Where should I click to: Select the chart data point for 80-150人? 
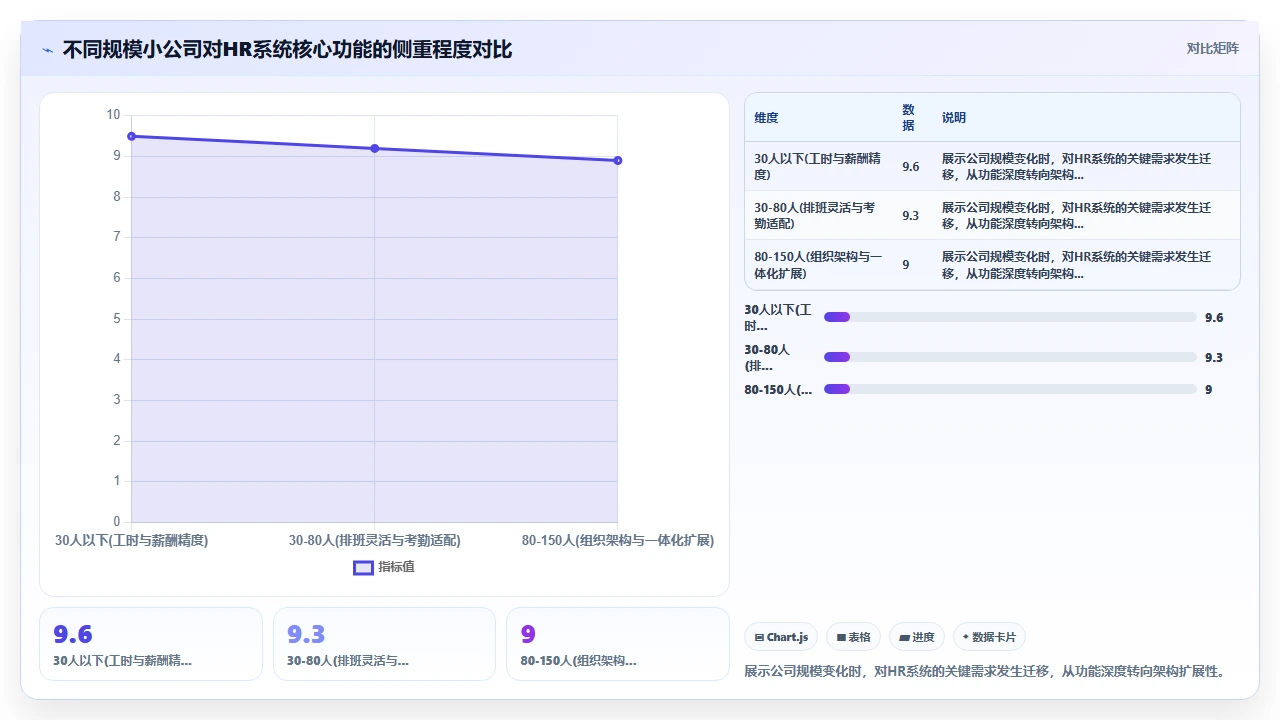coord(618,160)
